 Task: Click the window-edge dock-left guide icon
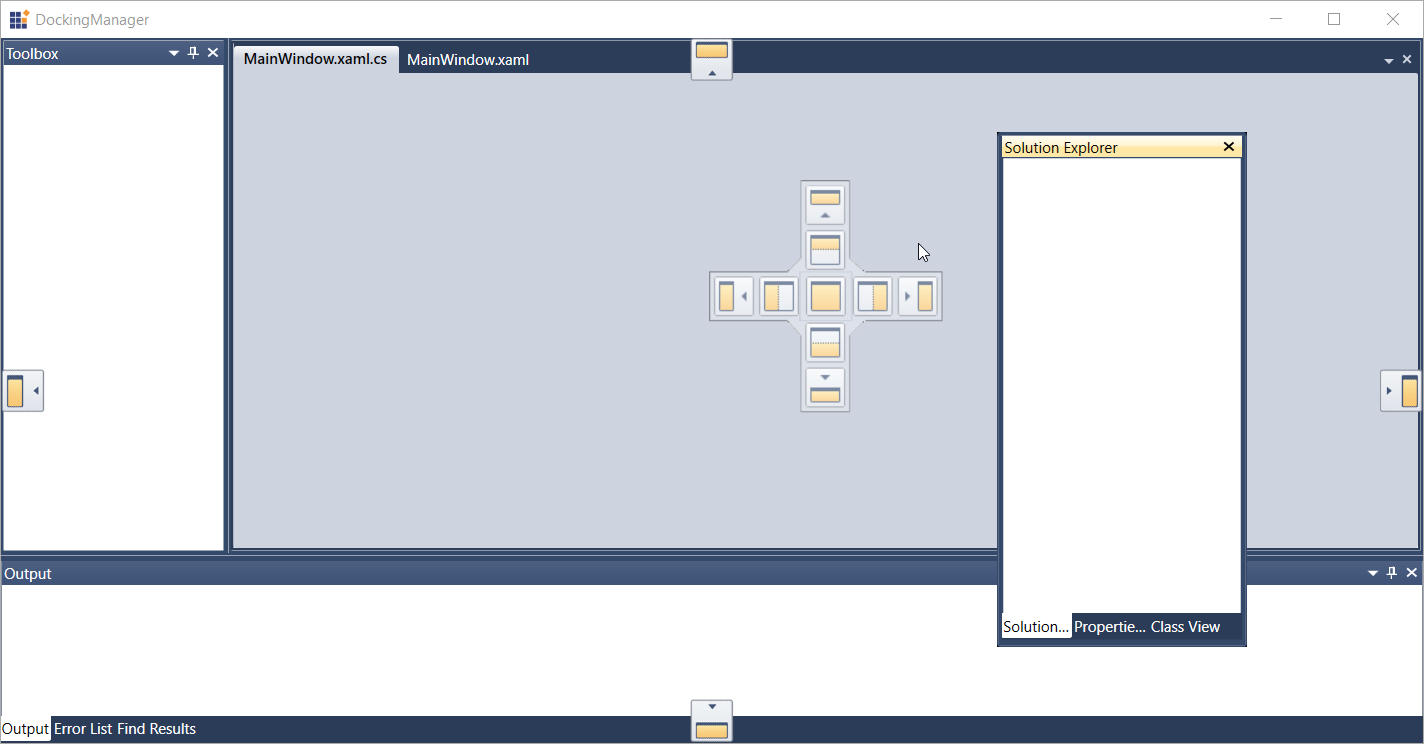22,390
